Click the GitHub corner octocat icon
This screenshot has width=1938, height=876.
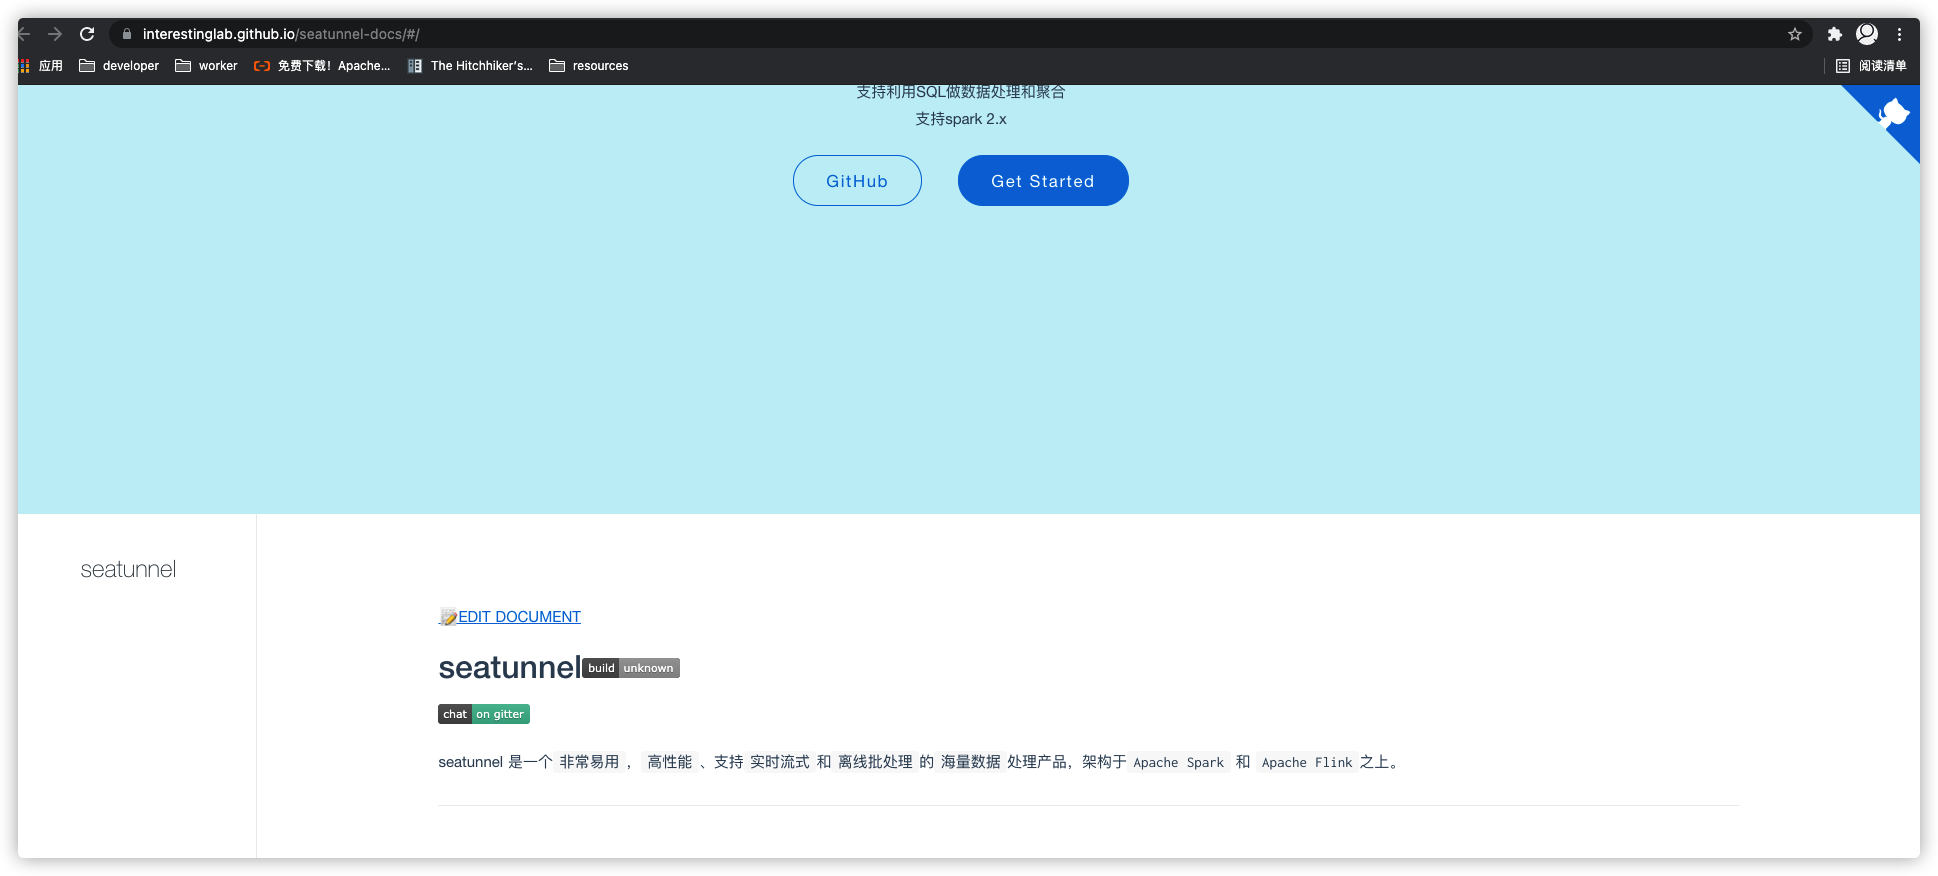coord(1893,113)
